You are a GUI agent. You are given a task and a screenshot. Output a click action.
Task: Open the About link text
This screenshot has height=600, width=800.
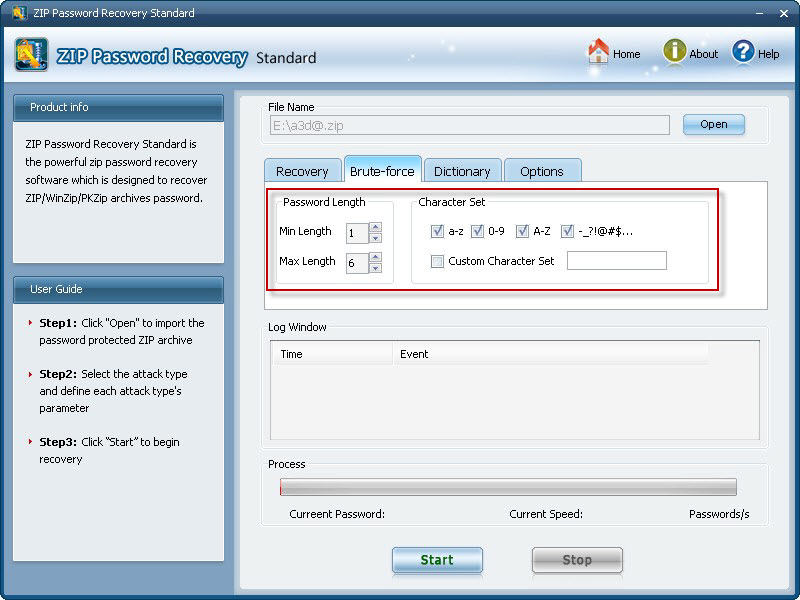(x=704, y=54)
